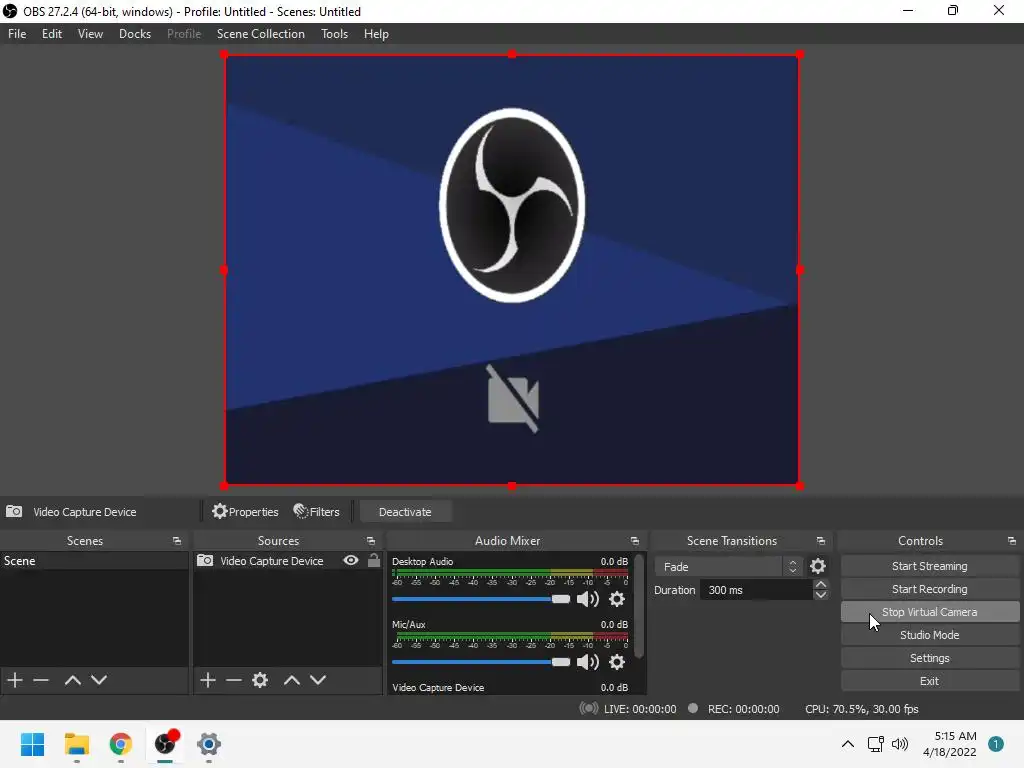Open volume control in system tray

coord(900,744)
